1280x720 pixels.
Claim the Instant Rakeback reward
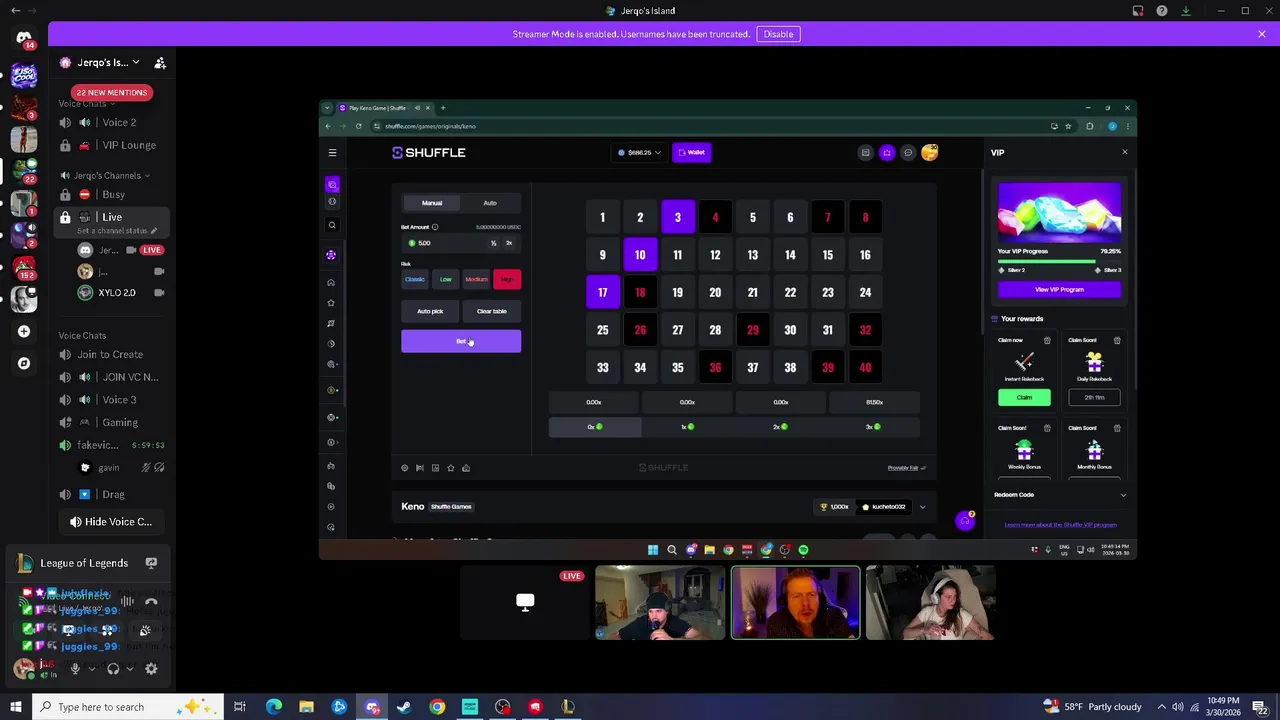[x=1024, y=398]
